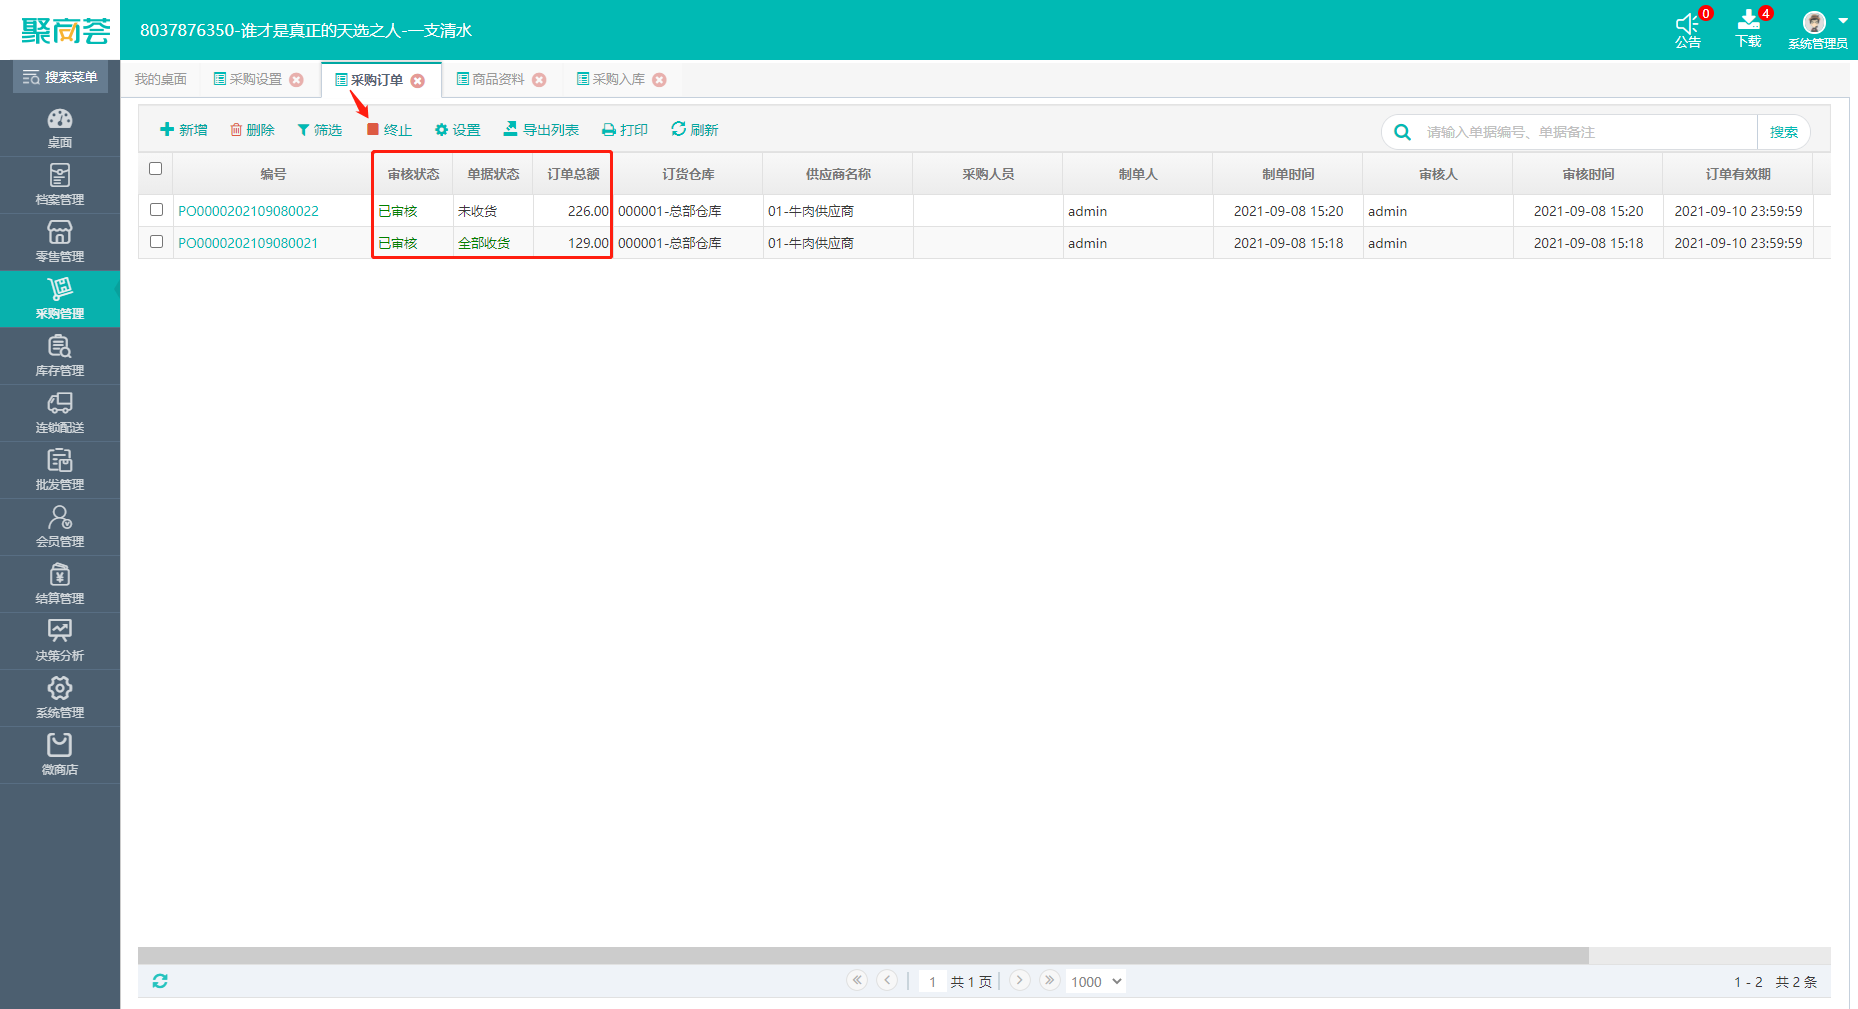Click the horizontal table scrollbar
The image size is (1858, 1009).
(x=863, y=956)
